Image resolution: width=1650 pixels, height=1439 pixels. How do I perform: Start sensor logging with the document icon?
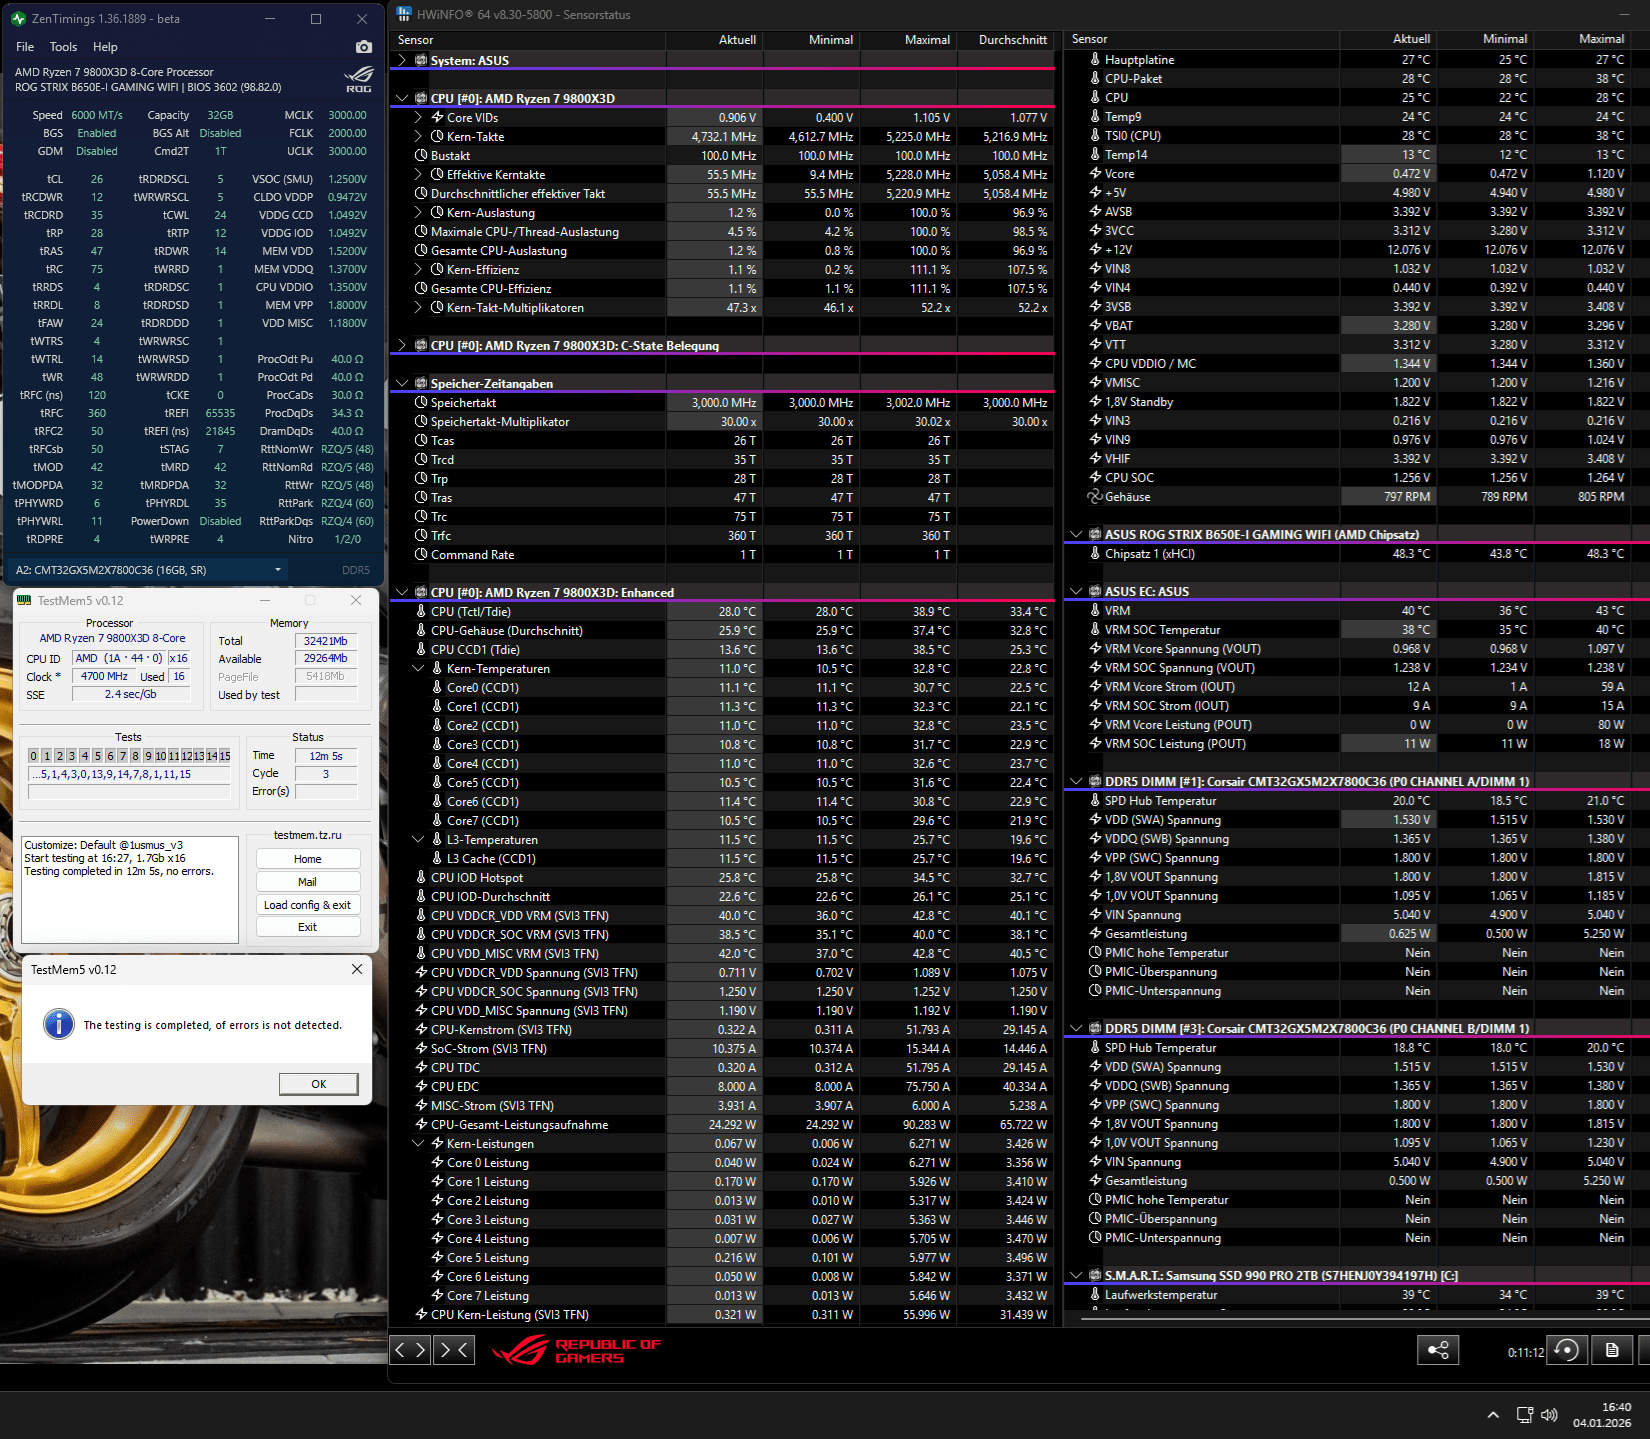tap(1612, 1350)
